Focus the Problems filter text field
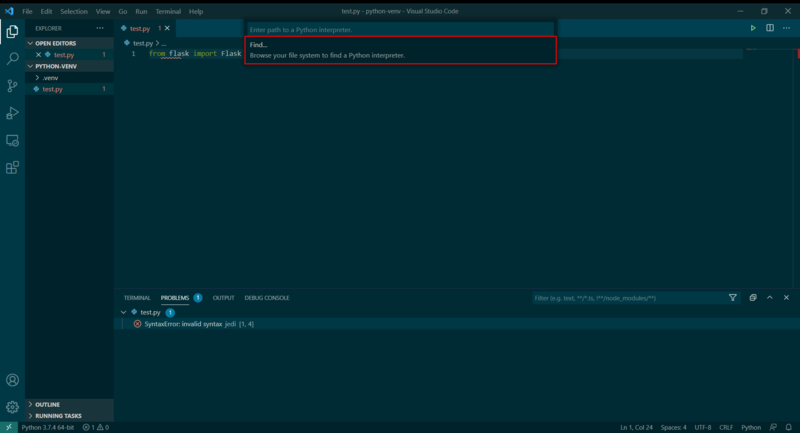 coord(629,298)
